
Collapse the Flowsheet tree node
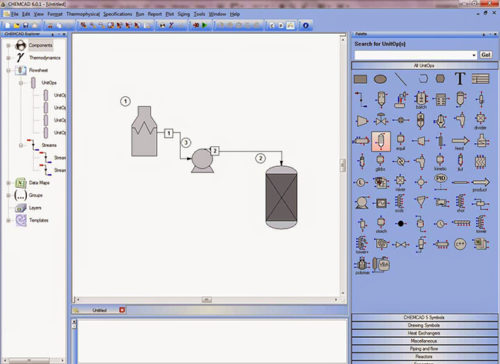click(8, 70)
